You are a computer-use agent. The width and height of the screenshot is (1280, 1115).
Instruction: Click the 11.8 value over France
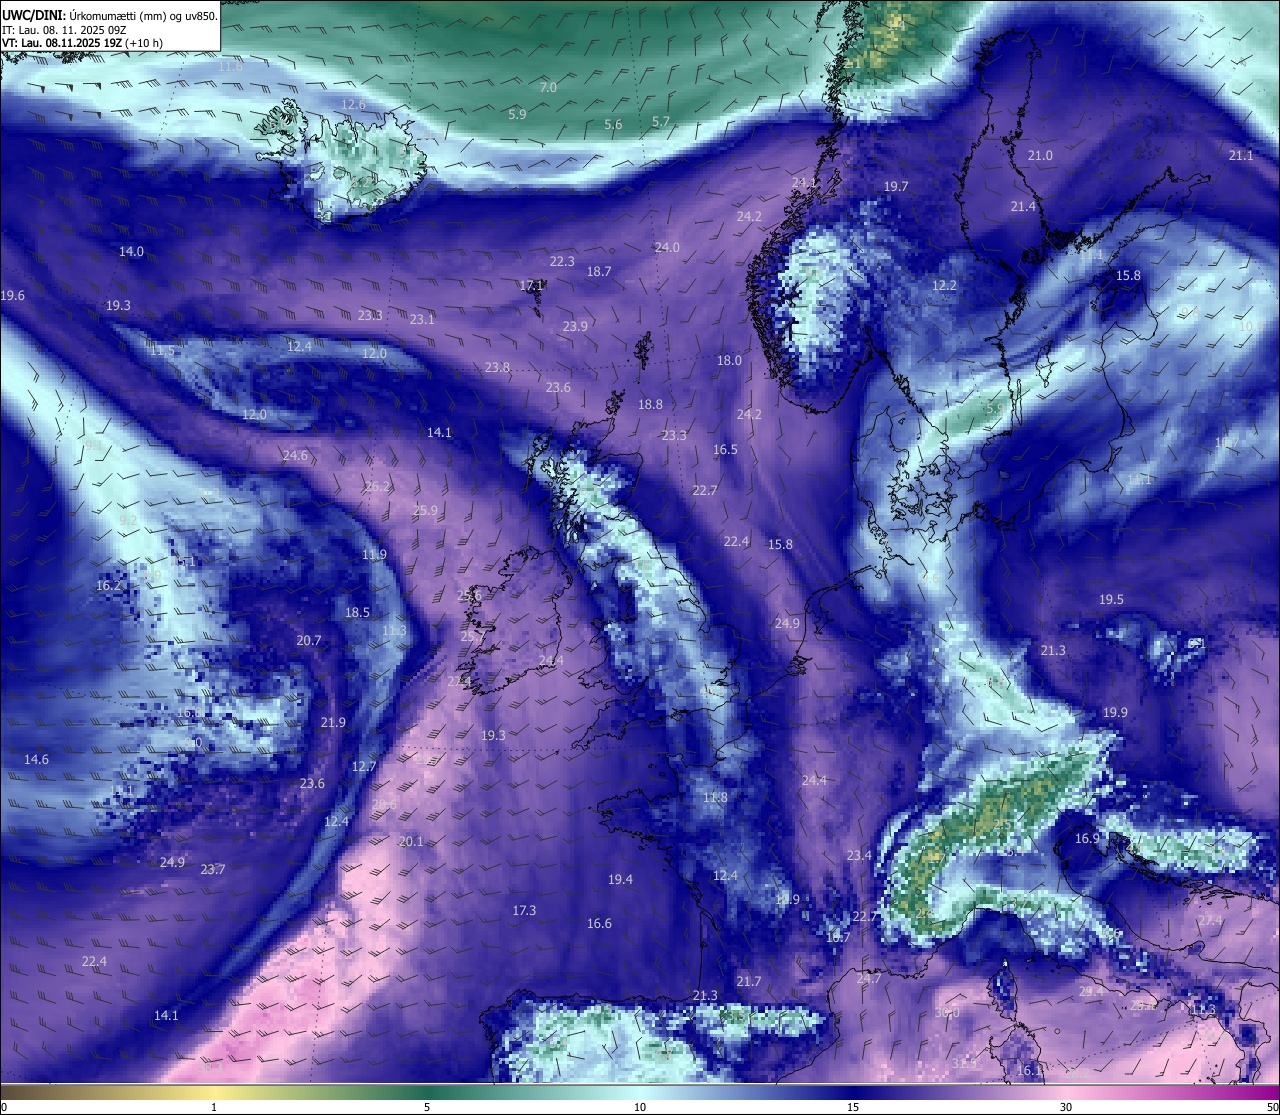click(x=715, y=798)
